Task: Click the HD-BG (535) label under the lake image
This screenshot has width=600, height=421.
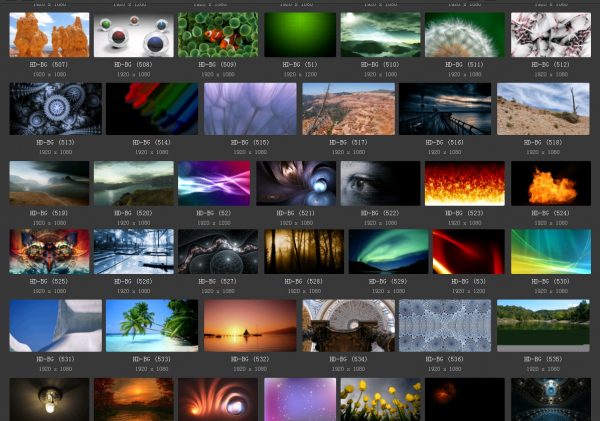Action: pyautogui.click(x=543, y=359)
